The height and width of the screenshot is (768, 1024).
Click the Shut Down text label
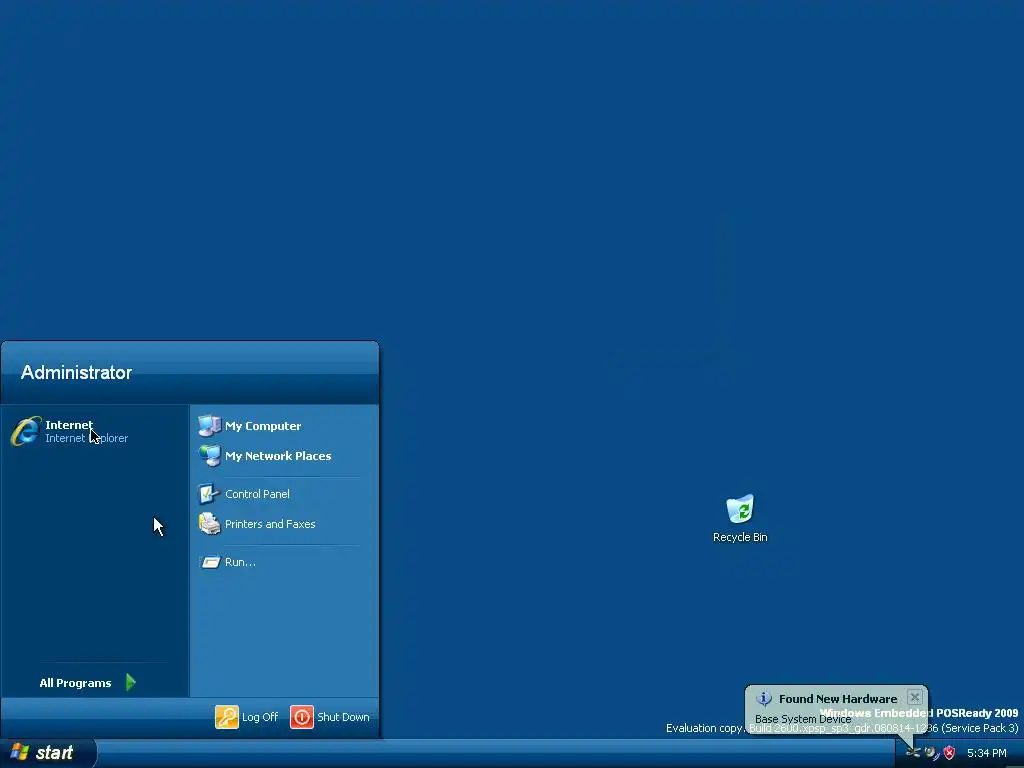pyautogui.click(x=344, y=717)
